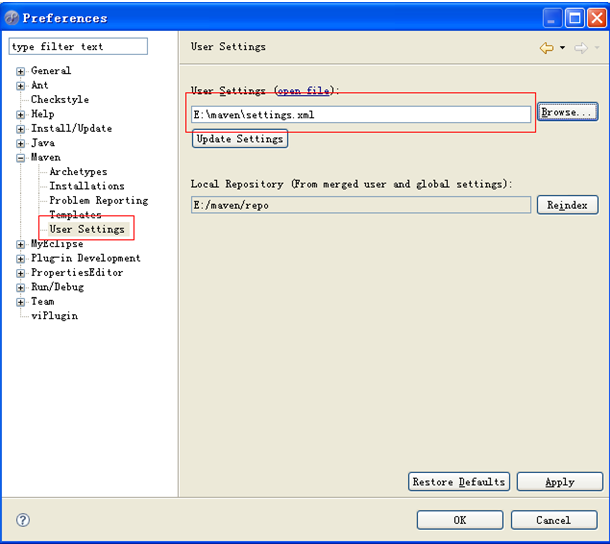Screen dimensions: 610x544
Task: Expand the General tree node
Action: [21, 71]
